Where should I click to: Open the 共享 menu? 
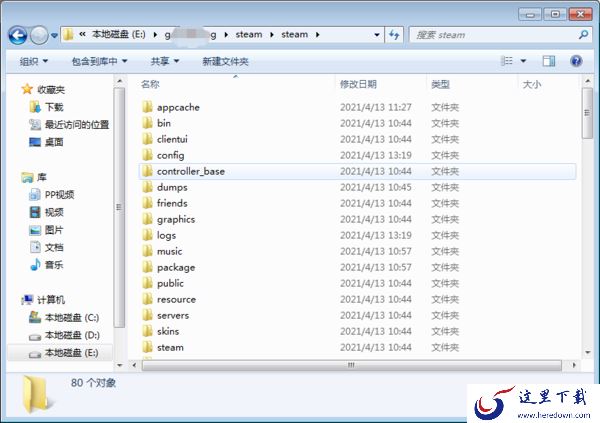(x=165, y=61)
